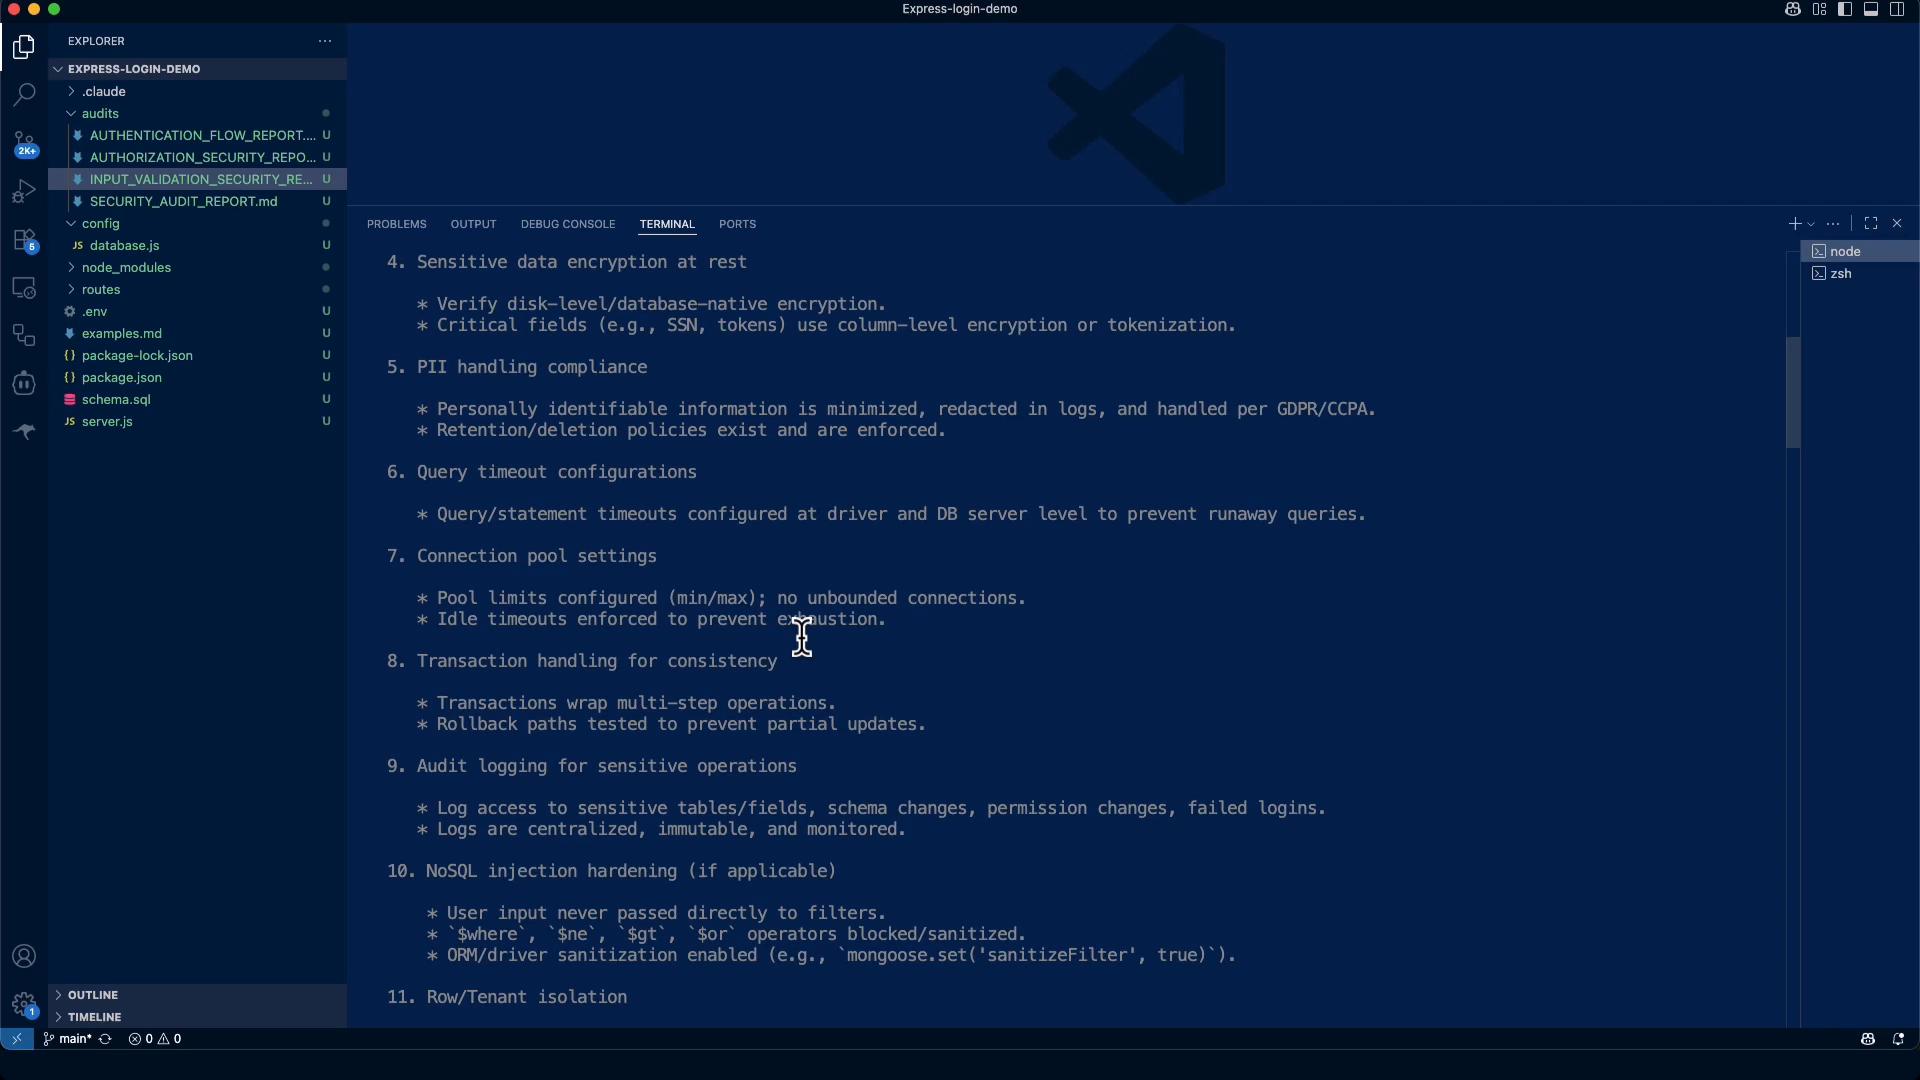Expand the routes folder
The height and width of the screenshot is (1080, 1920).
coord(198,289)
